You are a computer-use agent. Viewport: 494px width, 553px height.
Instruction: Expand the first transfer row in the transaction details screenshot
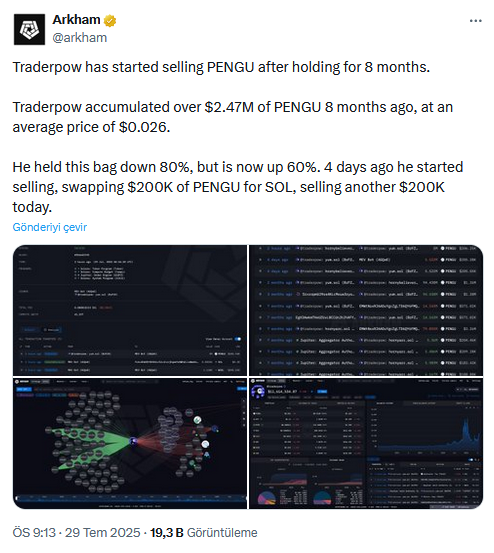[22, 353]
